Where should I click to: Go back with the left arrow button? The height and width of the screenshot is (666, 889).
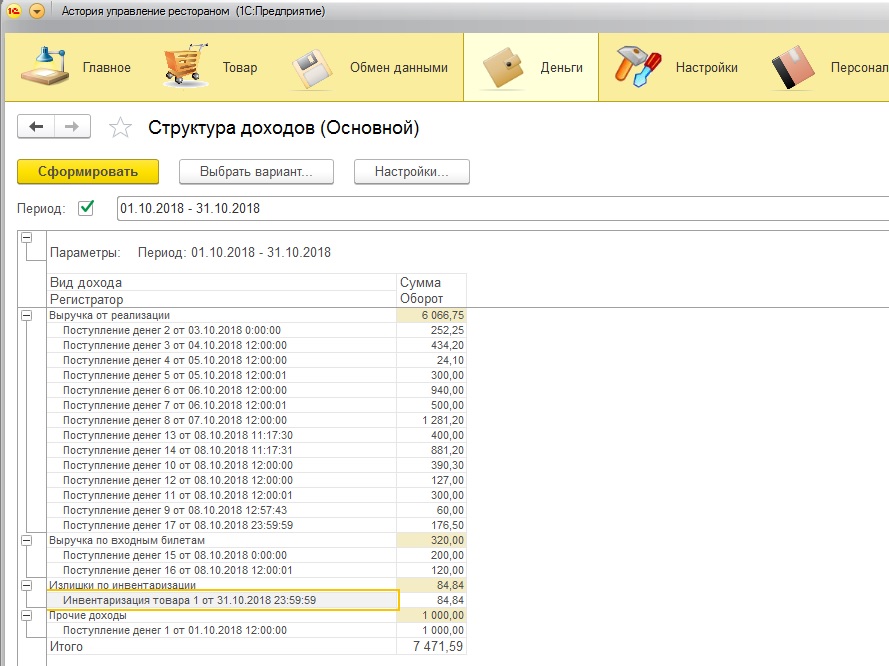click(x=37, y=126)
